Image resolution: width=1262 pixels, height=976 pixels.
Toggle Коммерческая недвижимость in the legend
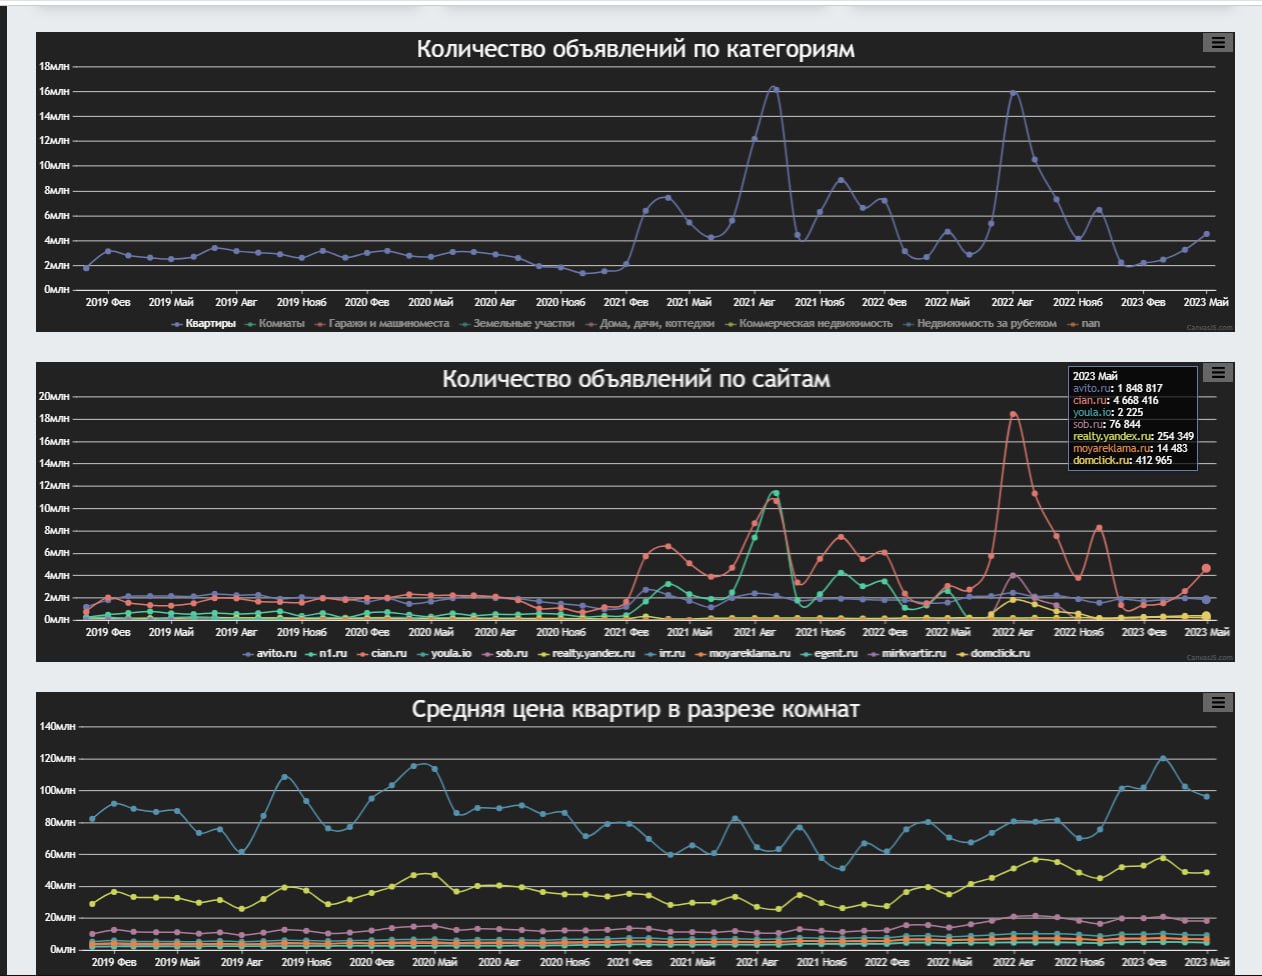coord(815,324)
